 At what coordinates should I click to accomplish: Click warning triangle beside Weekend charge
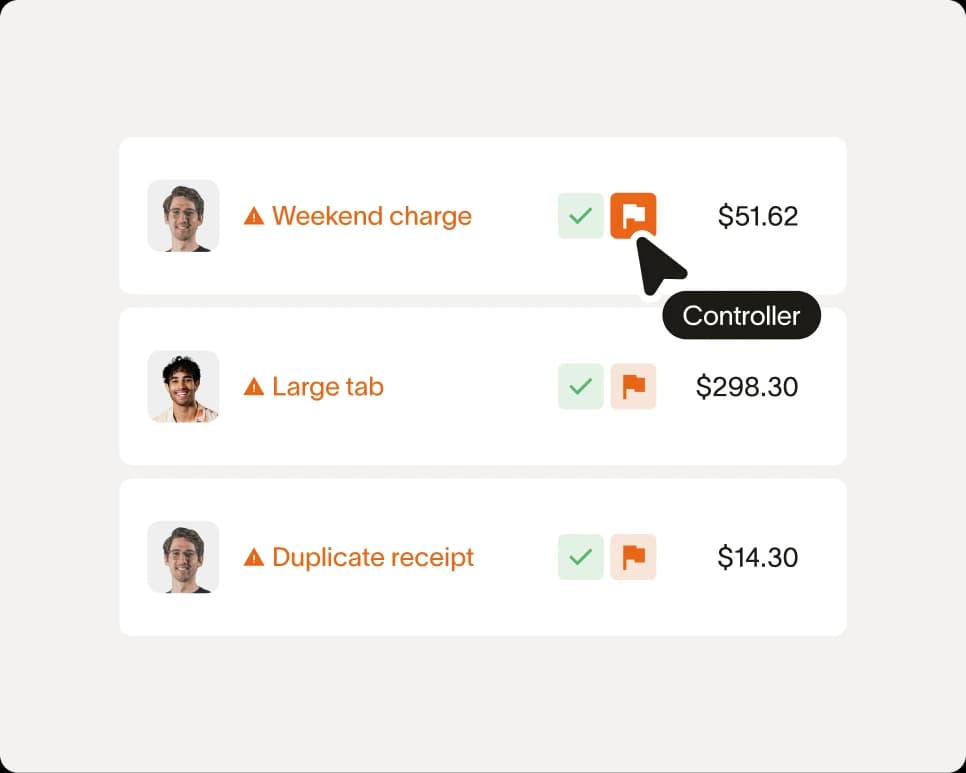coord(254,216)
